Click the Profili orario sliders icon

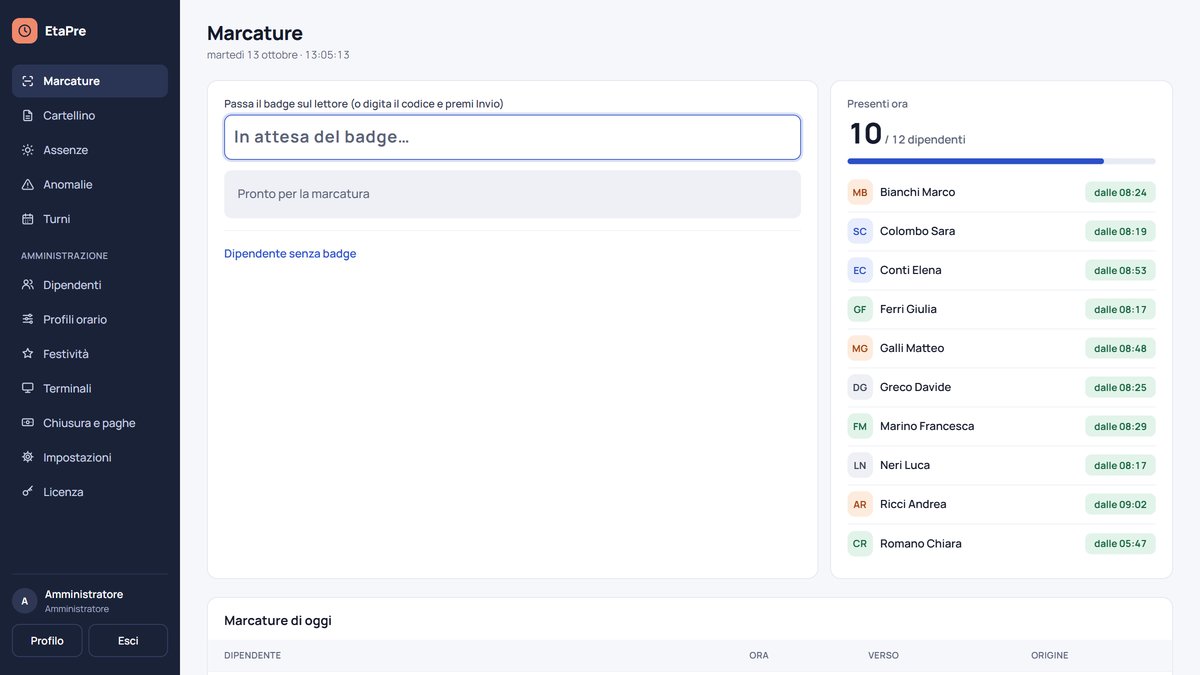28,320
